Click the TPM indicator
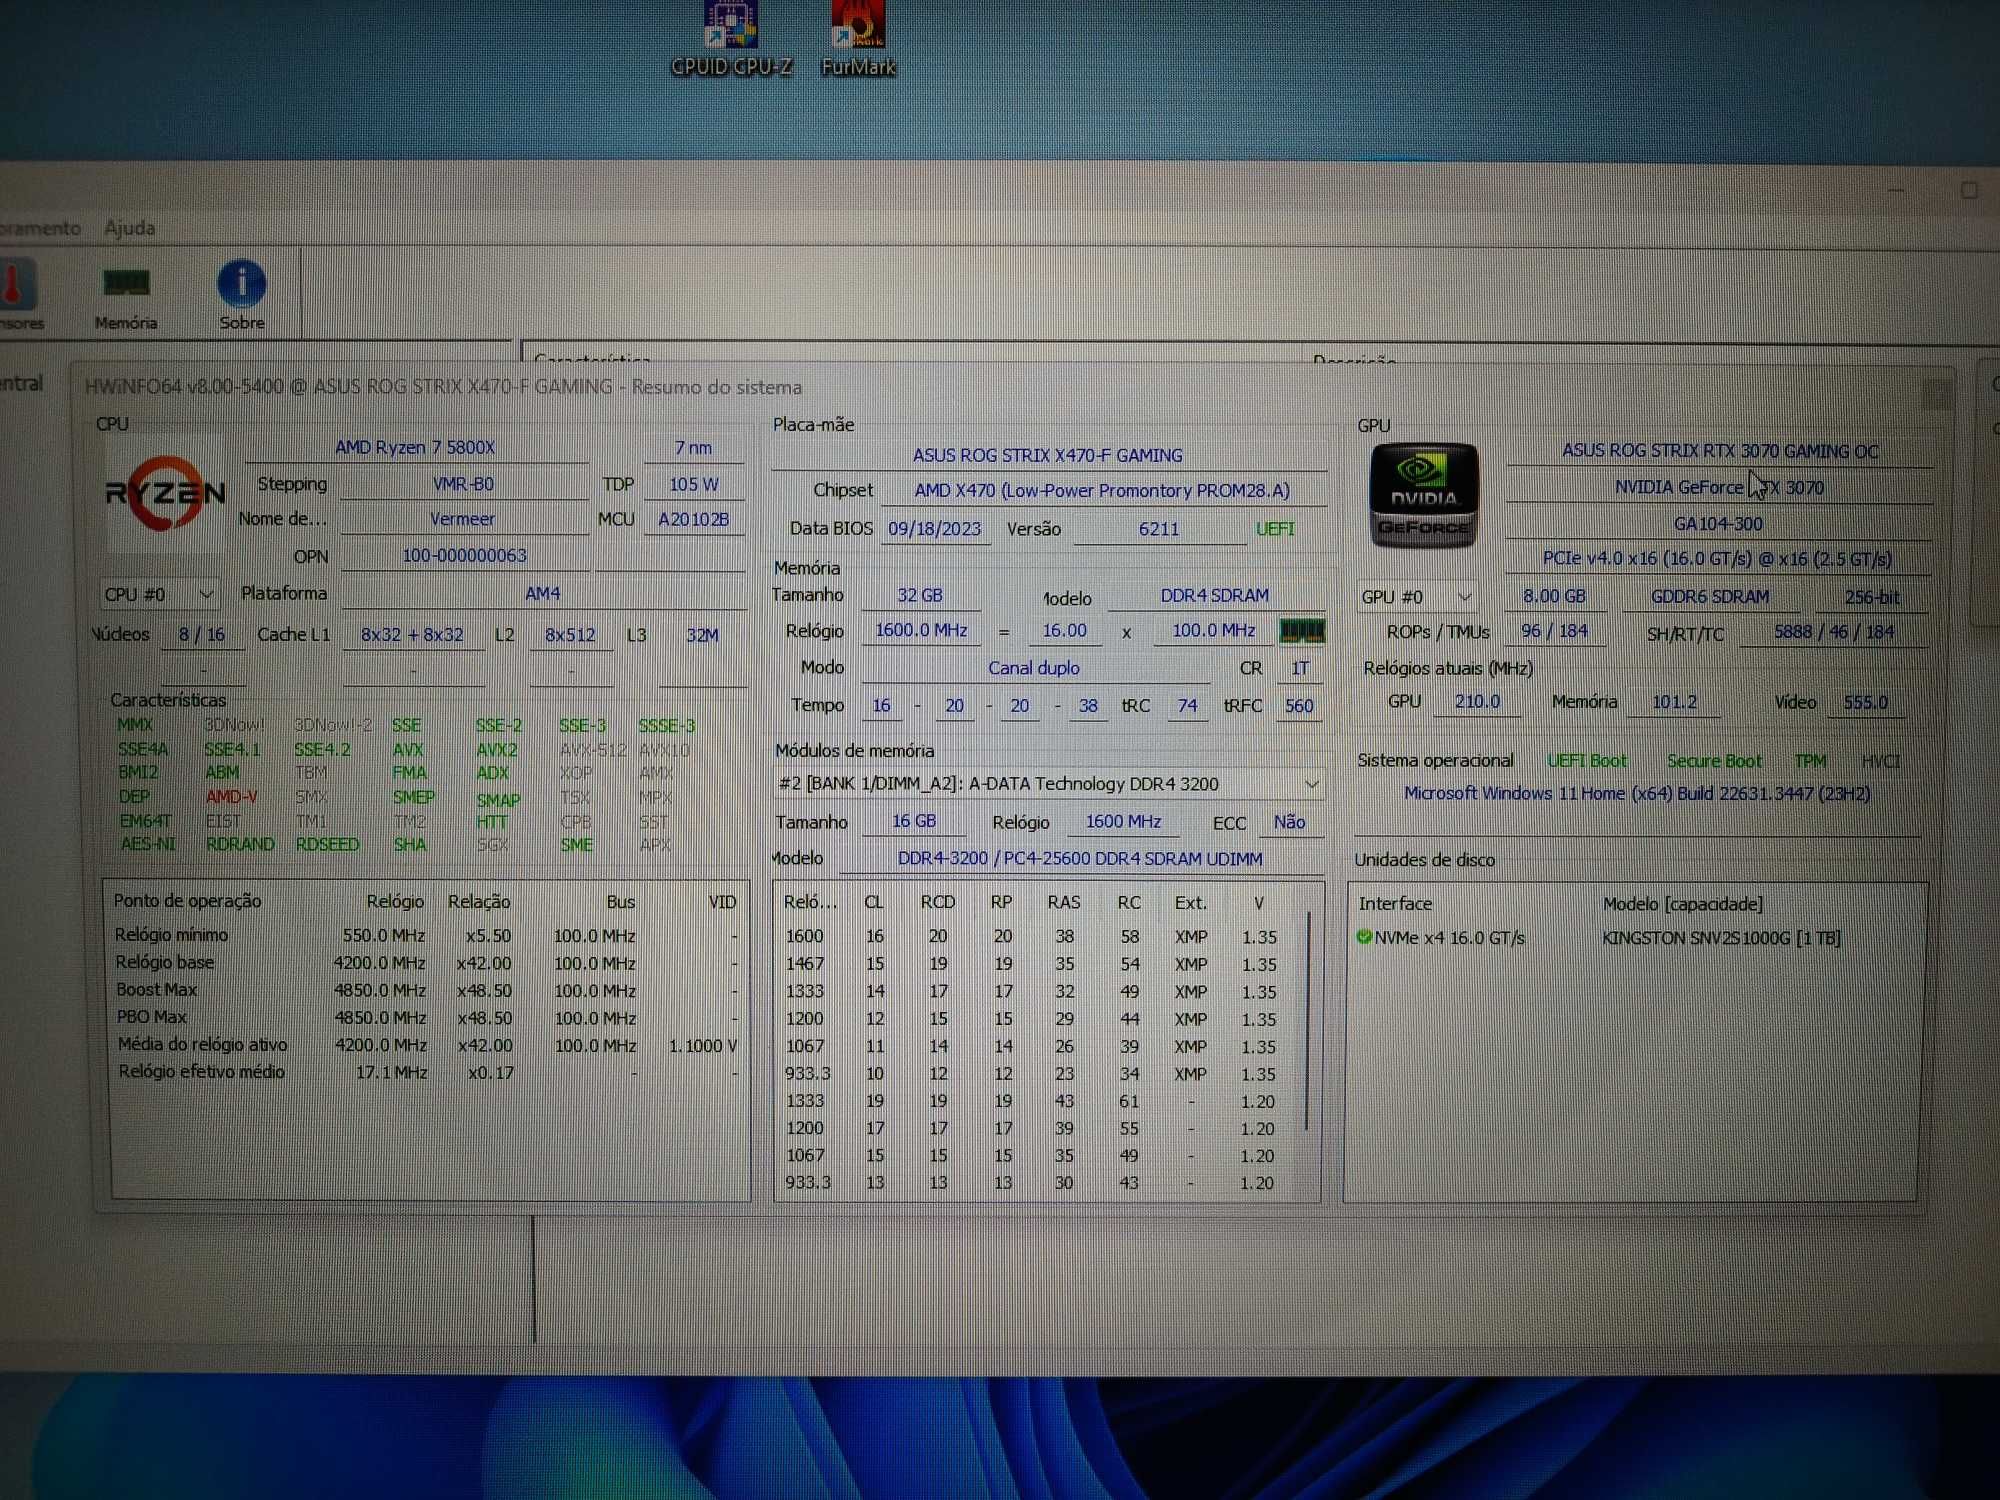The image size is (2000, 1500). click(1810, 761)
